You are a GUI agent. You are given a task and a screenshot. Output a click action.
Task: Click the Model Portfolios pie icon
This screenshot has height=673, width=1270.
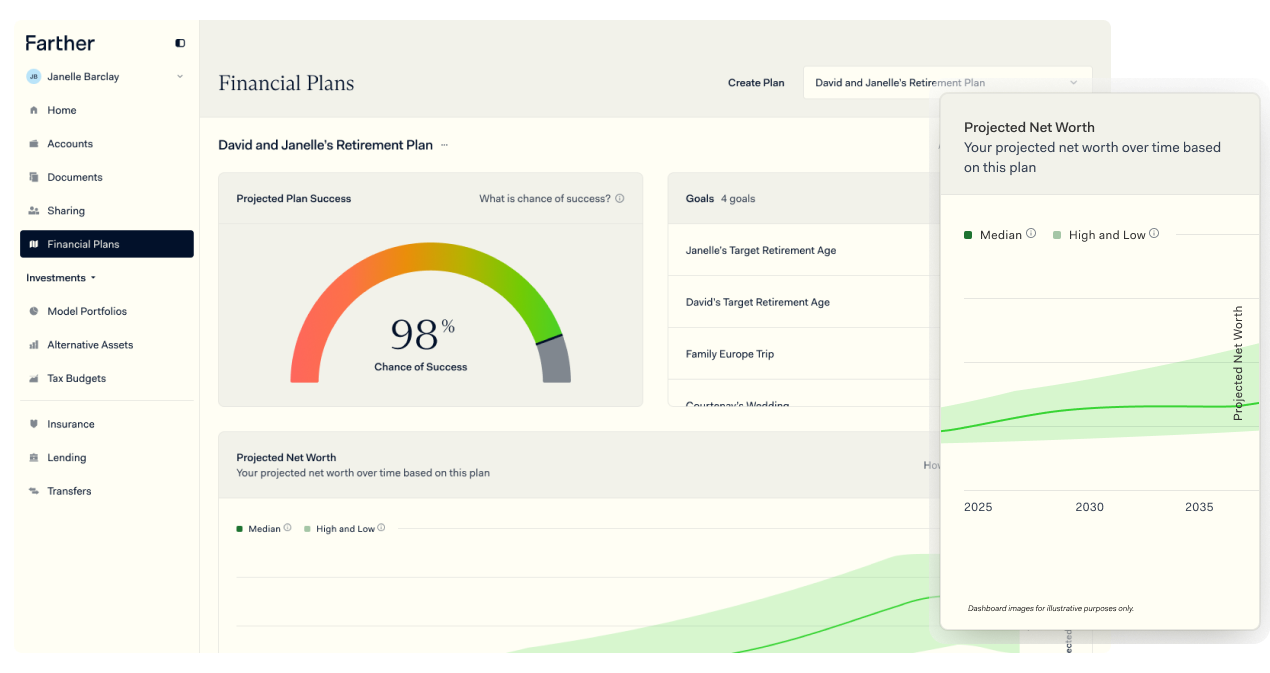pos(34,311)
